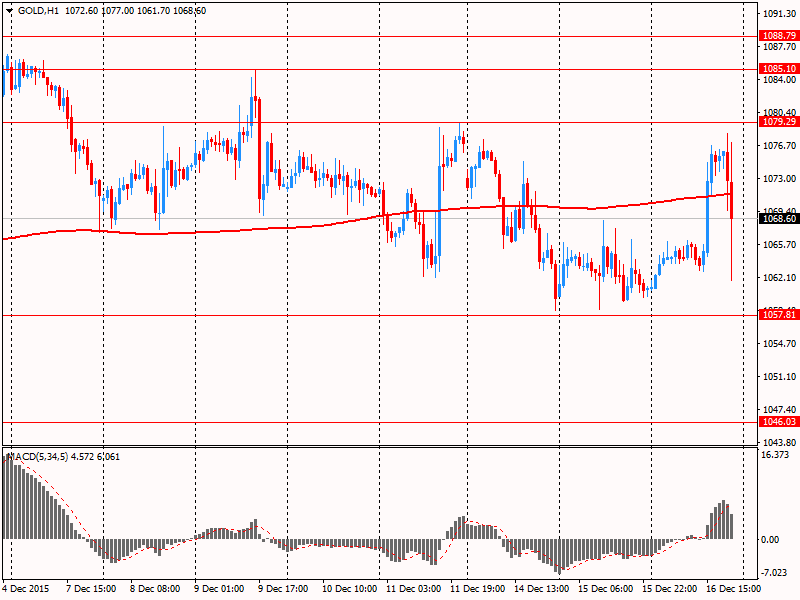Image resolution: width=800 pixels, height=600 pixels.
Task: Select the 1091.30 price scale value
Action: click(x=779, y=14)
